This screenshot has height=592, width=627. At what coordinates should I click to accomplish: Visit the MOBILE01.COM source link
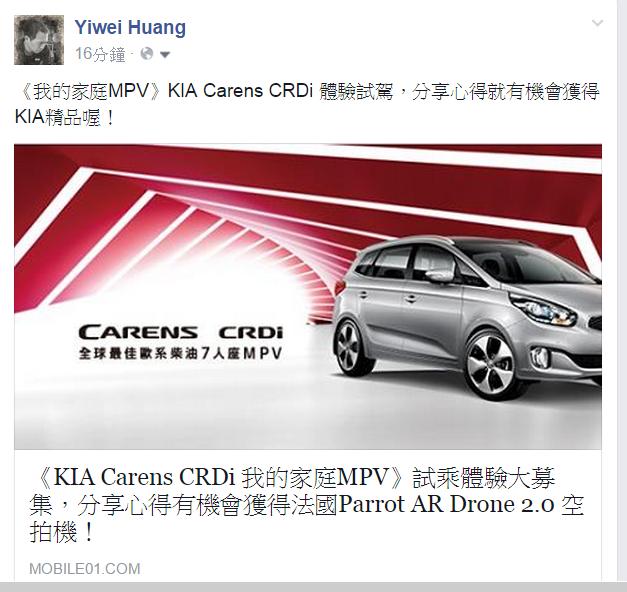pos(85,569)
